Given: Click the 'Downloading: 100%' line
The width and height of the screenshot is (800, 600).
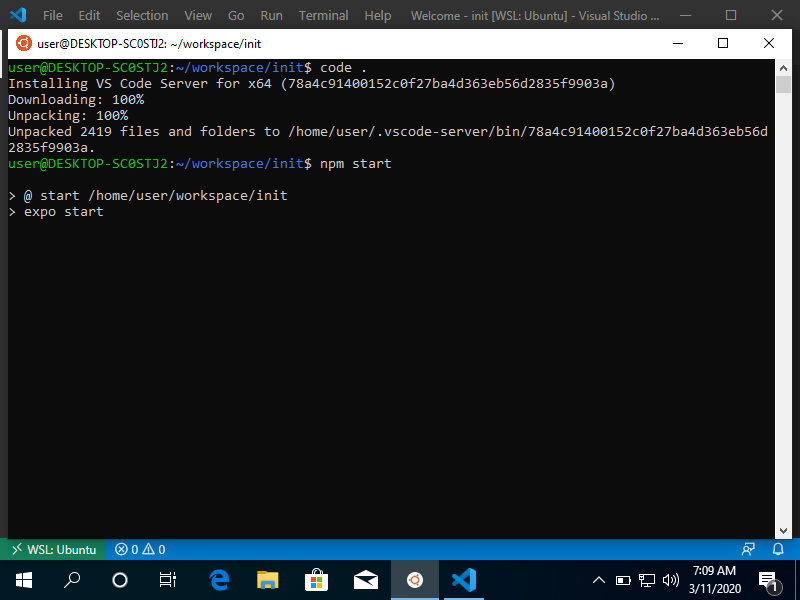Looking at the screenshot, I should pos(76,99).
